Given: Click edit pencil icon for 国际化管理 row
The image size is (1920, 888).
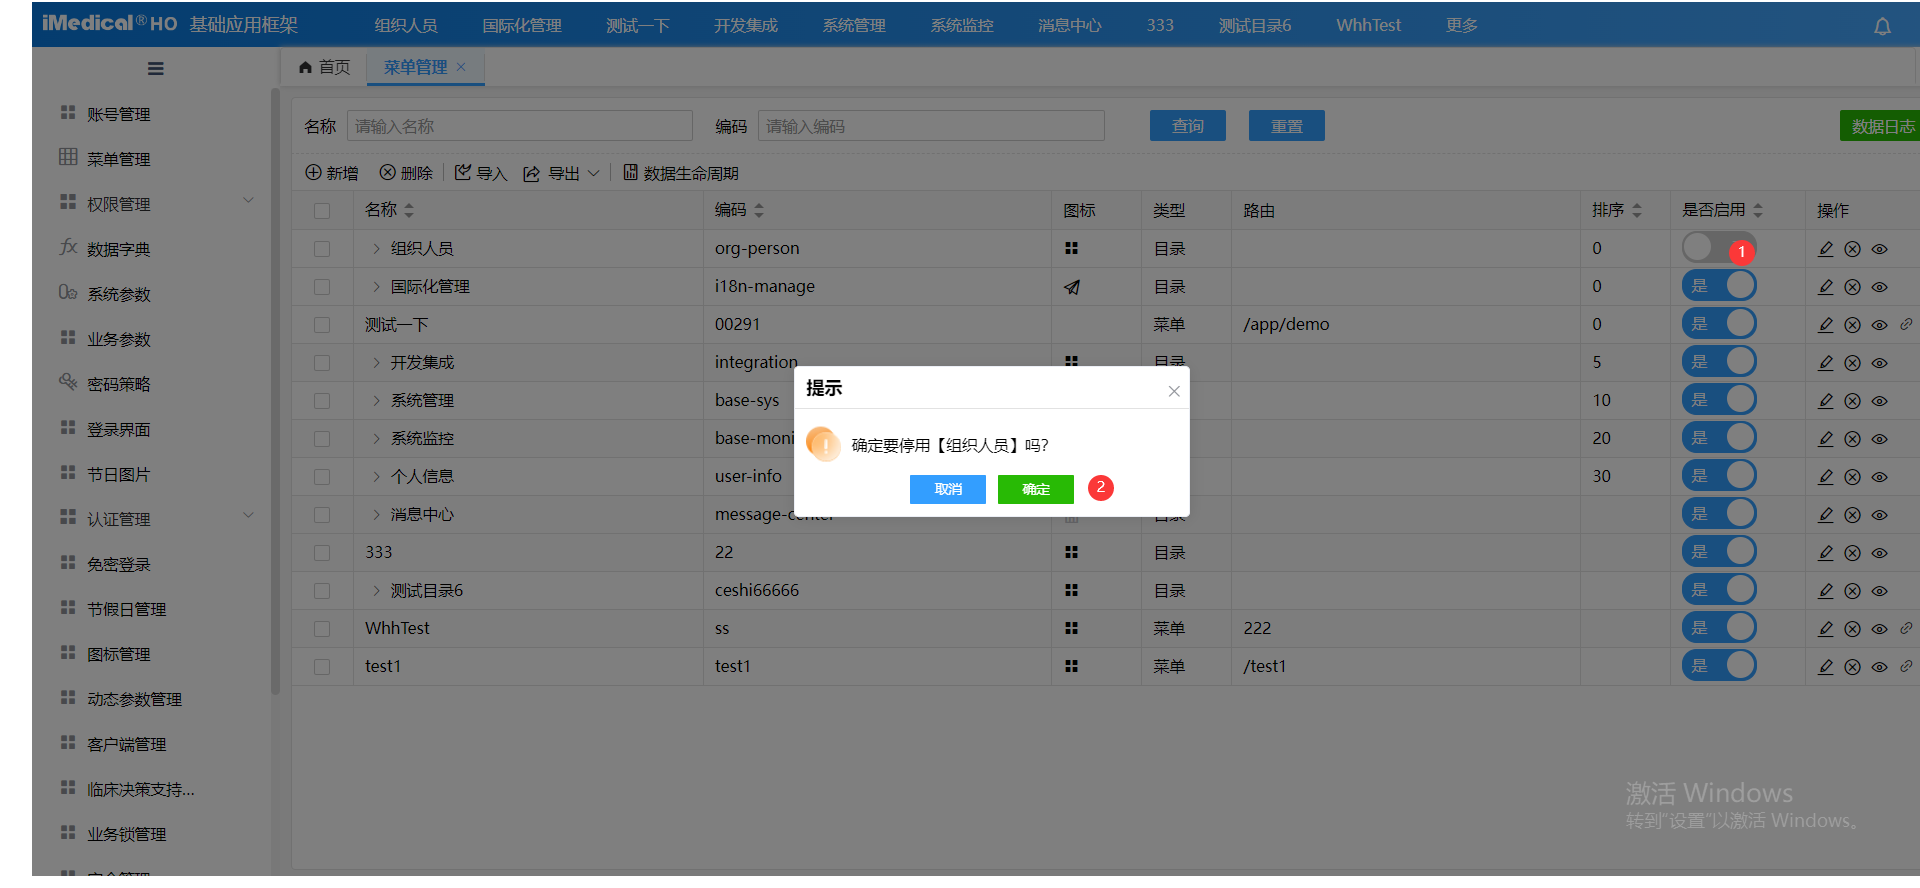Looking at the screenshot, I should click(x=1825, y=287).
